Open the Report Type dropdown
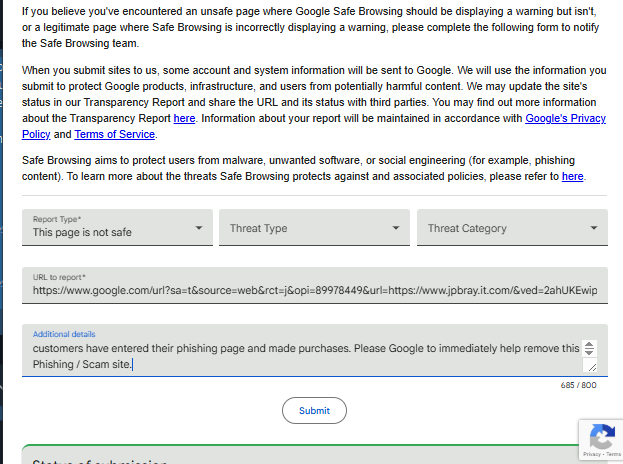 point(117,227)
